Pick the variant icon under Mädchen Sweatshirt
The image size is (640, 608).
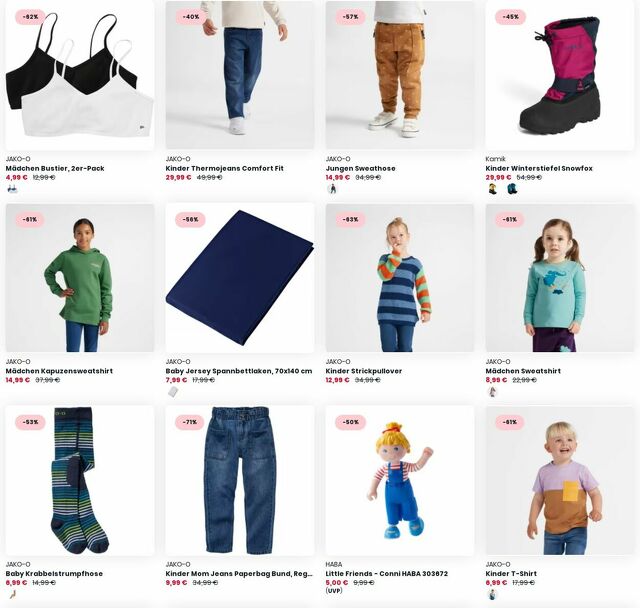(492, 392)
